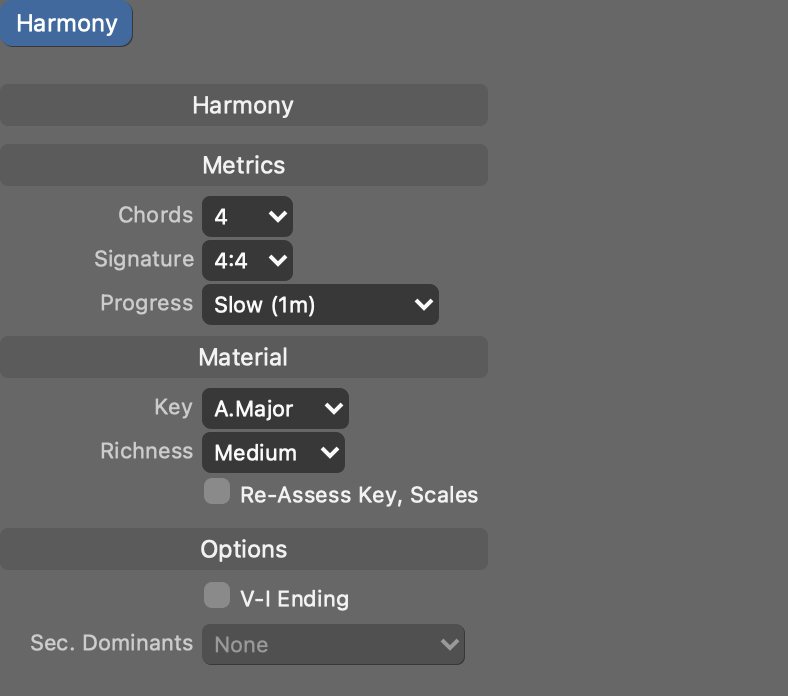The width and height of the screenshot is (788, 696).
Task: Open the Chords count dropdown
Action: pyautogui.click(x=247, y=216)
